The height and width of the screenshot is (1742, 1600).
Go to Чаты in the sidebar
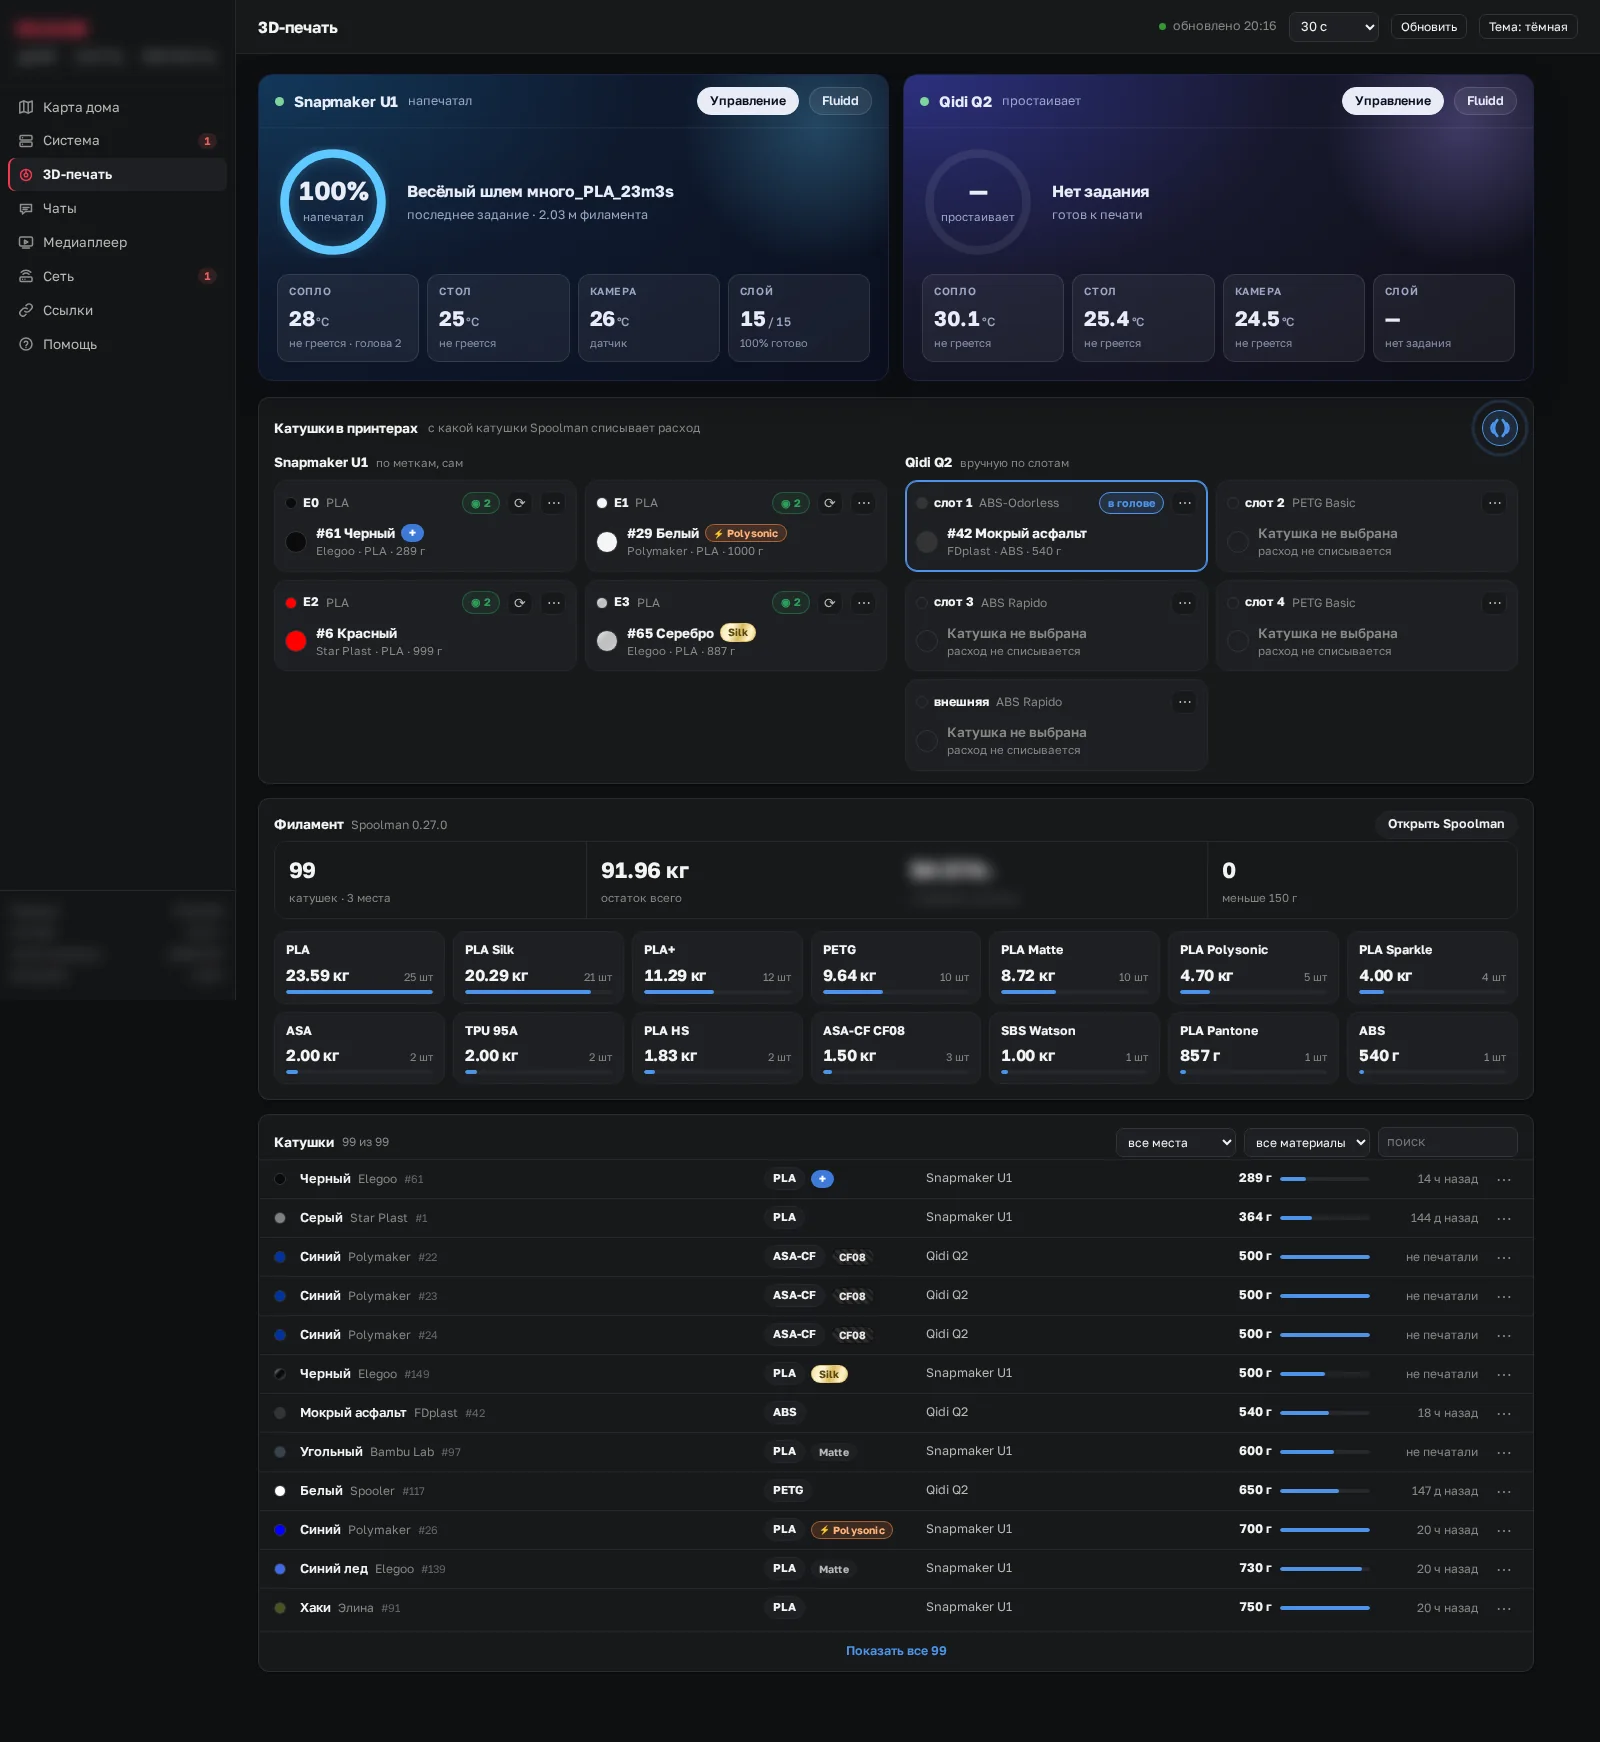coord(117,209)
